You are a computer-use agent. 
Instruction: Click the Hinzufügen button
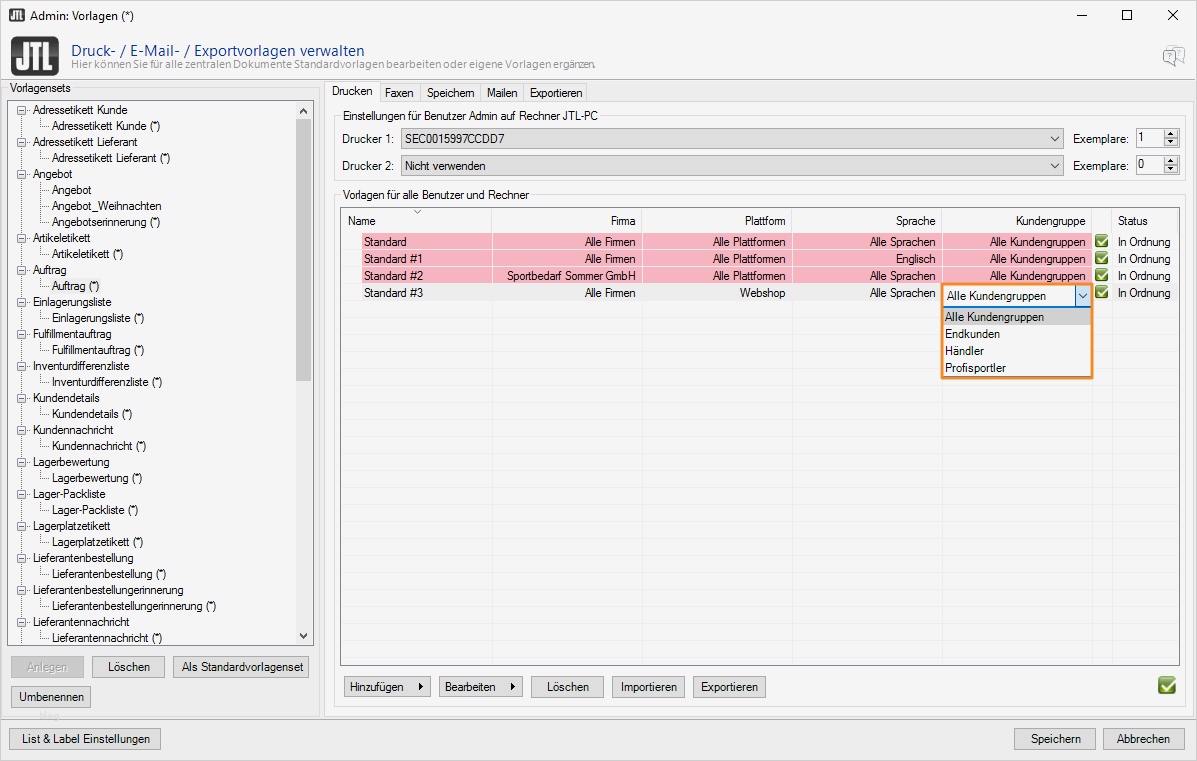pos(387,687)
